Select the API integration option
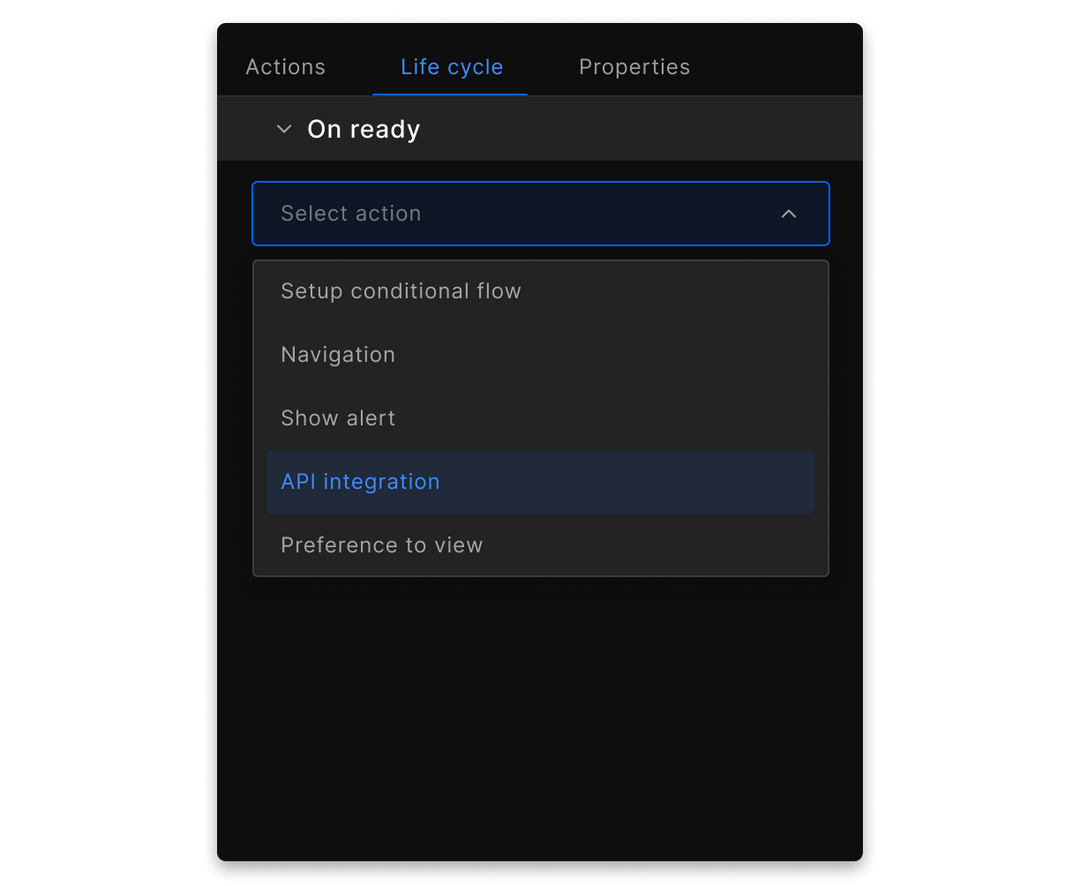The height and width of the screenshot is (886, 1080). pyautogui.click(x=360, y=481)
